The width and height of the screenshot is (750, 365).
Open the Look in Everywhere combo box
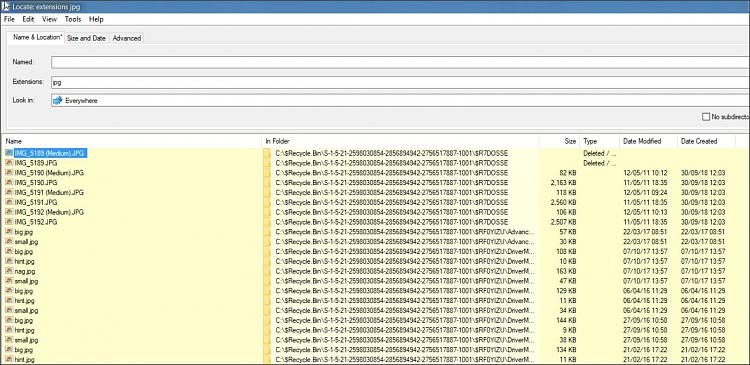click(400, 100)
